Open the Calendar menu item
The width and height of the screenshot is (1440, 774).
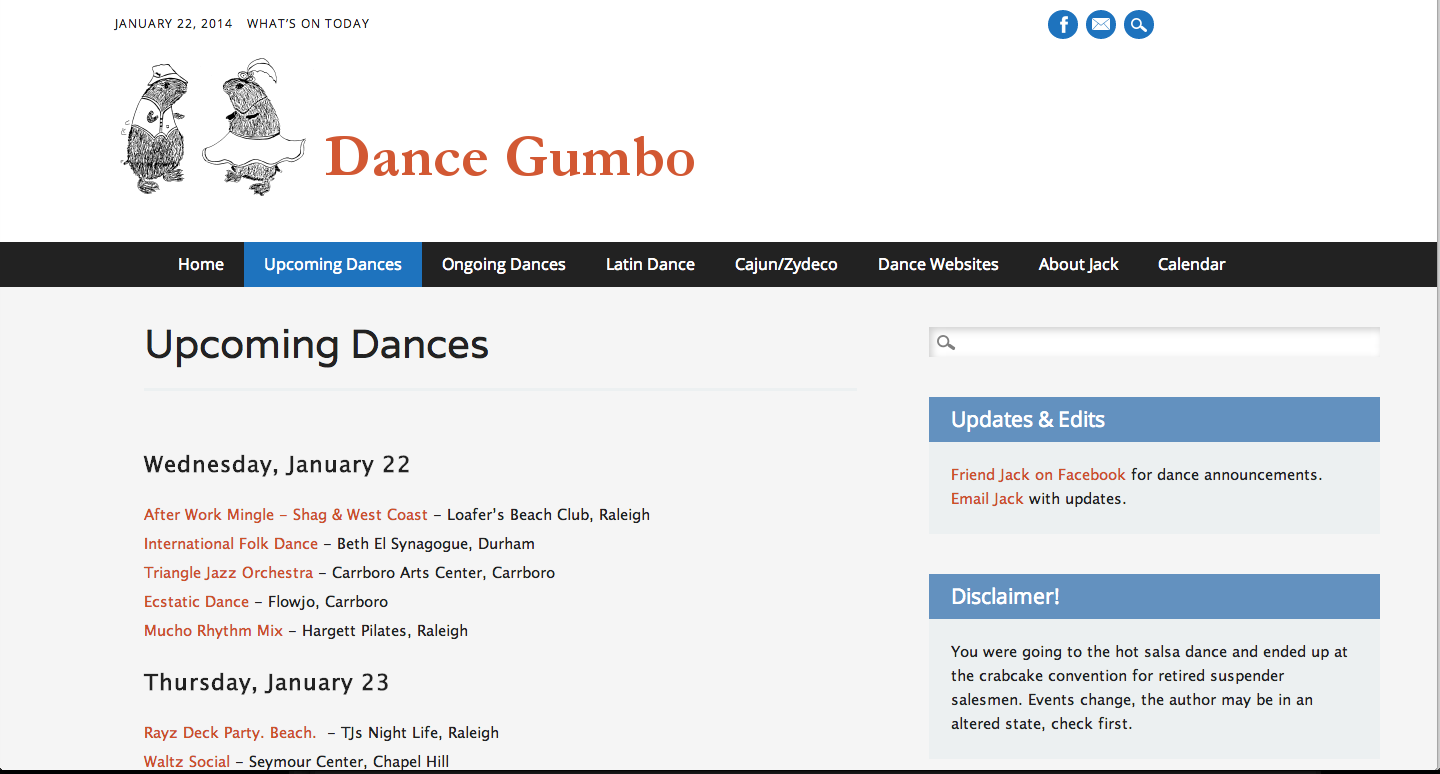click(1192, 264)
